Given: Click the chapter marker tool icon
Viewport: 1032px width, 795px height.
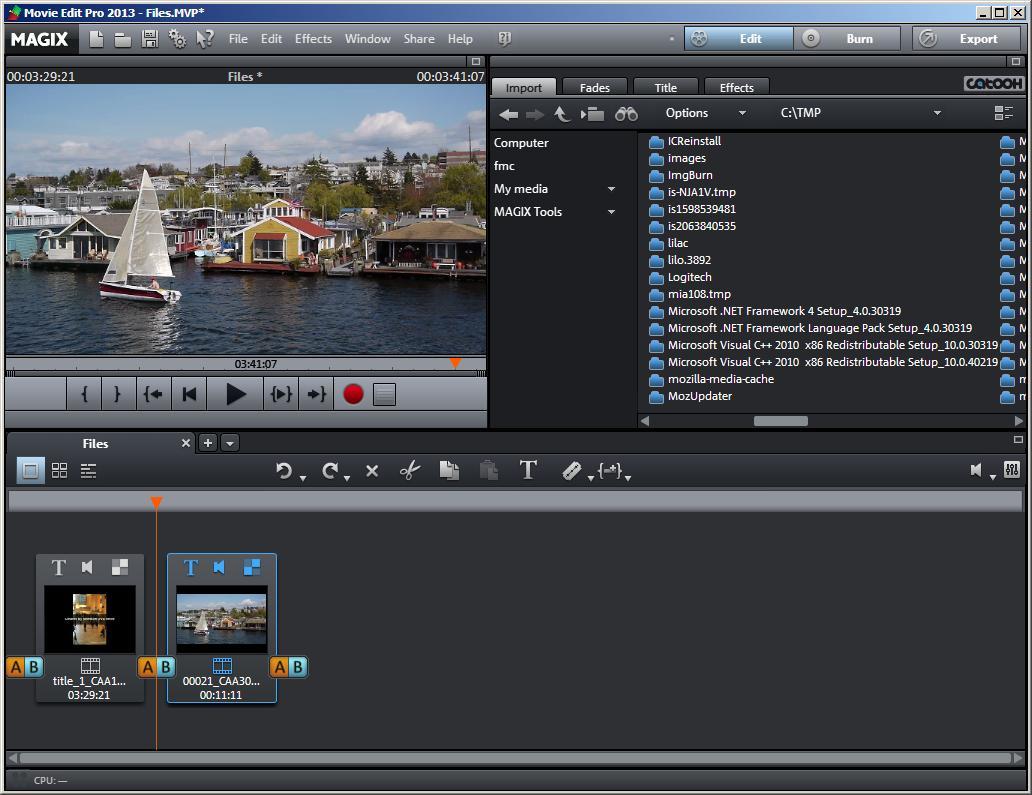Looking at the screenshot, I should [x=571, y=471].
